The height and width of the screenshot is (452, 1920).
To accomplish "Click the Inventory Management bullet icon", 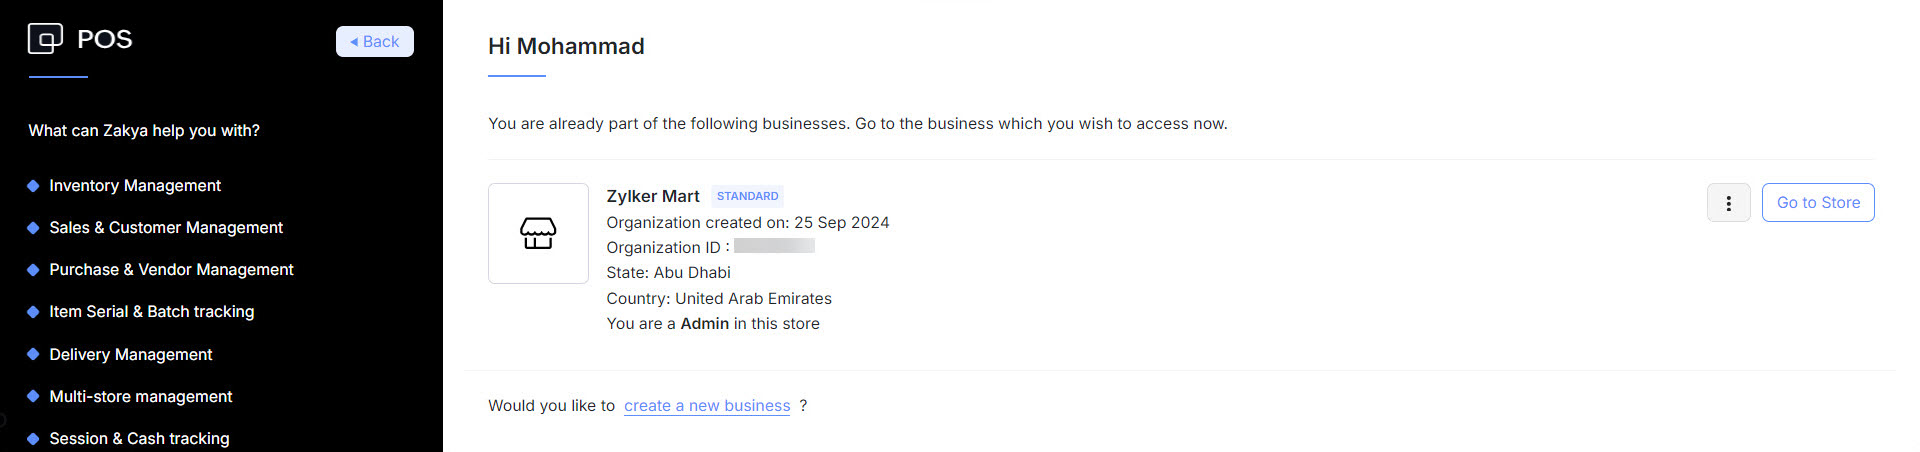I will pyautogui.click(x=33, y=186).
